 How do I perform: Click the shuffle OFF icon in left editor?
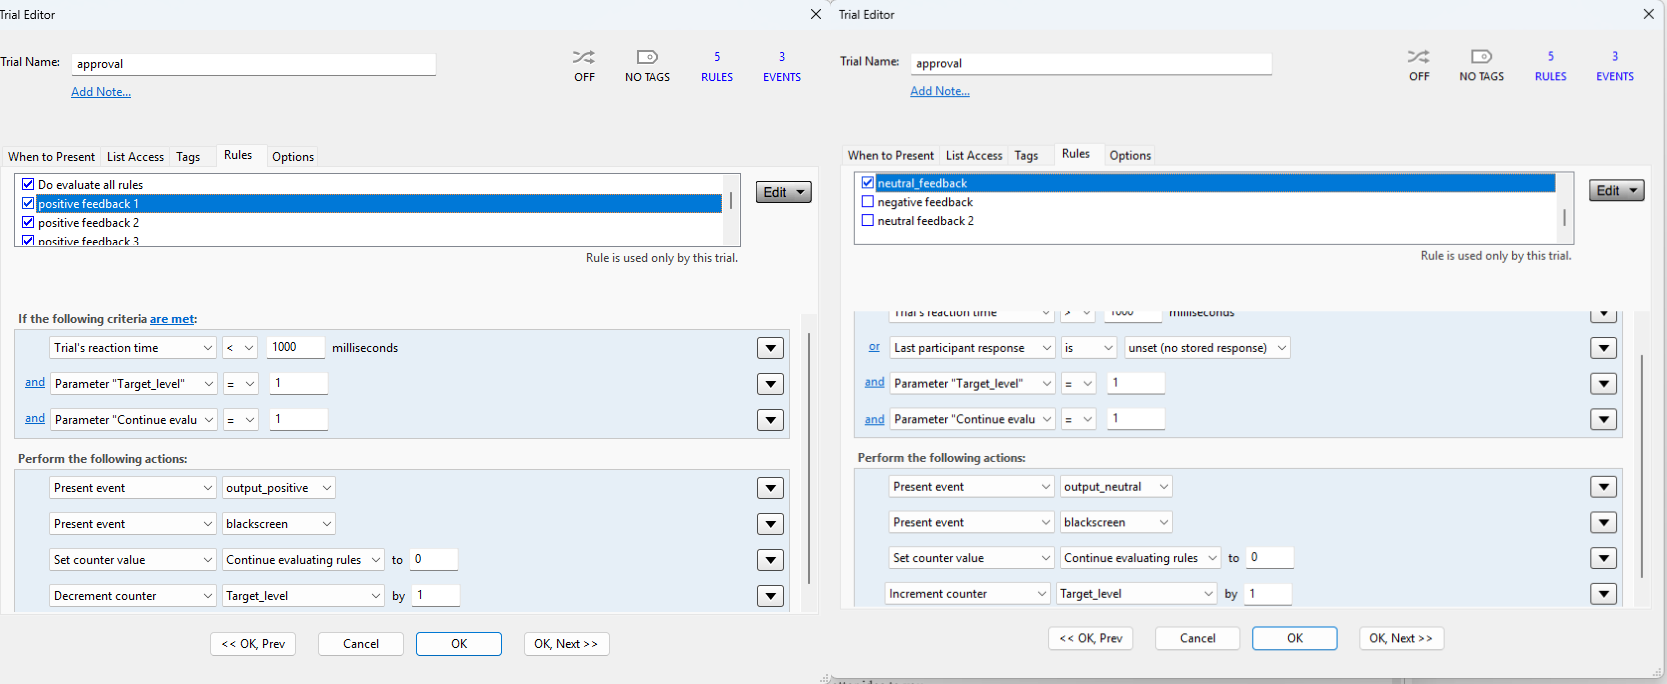pyautogui.click(x=584, y=58)
